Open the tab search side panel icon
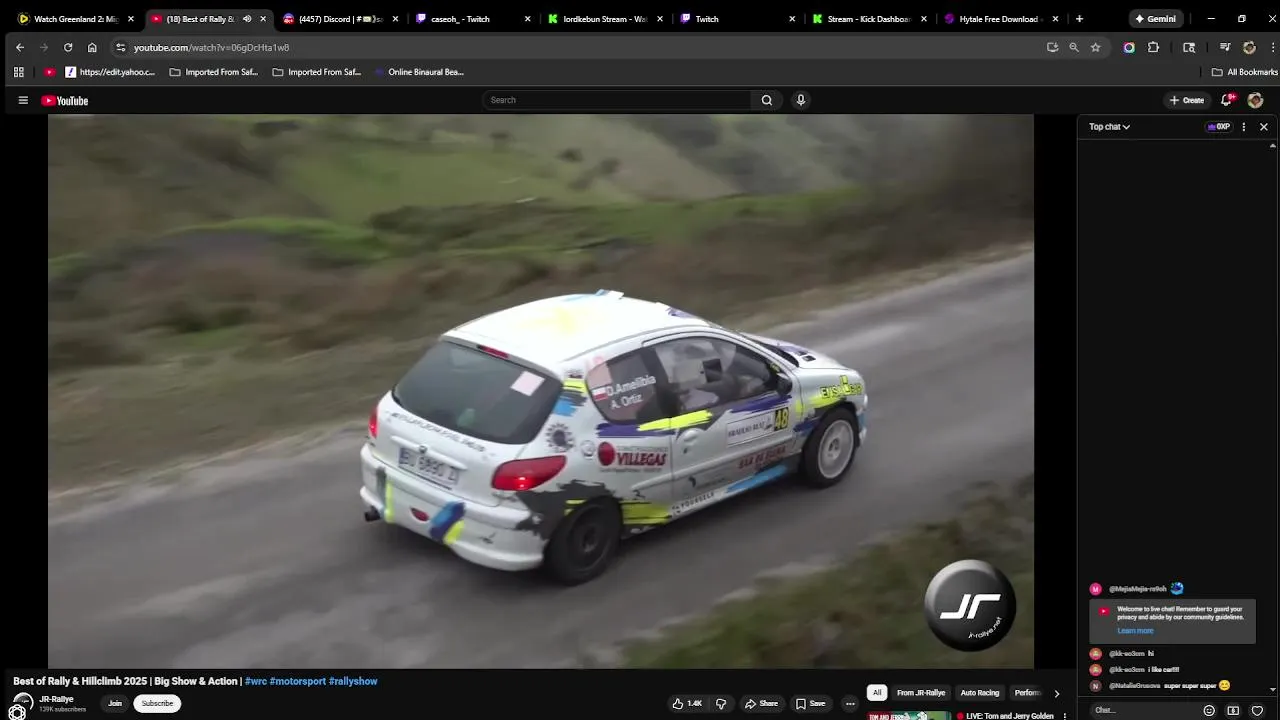 (1189, 47)
